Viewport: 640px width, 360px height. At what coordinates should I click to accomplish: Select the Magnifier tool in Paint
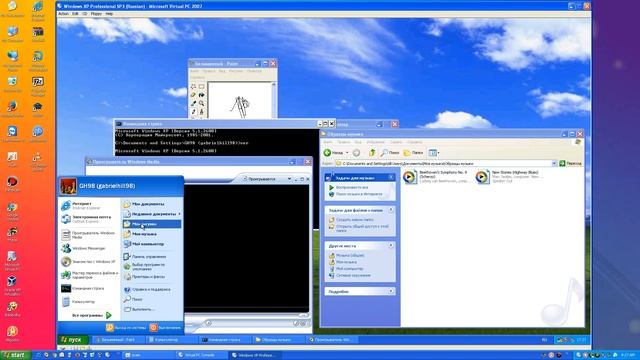coord(201,103)
